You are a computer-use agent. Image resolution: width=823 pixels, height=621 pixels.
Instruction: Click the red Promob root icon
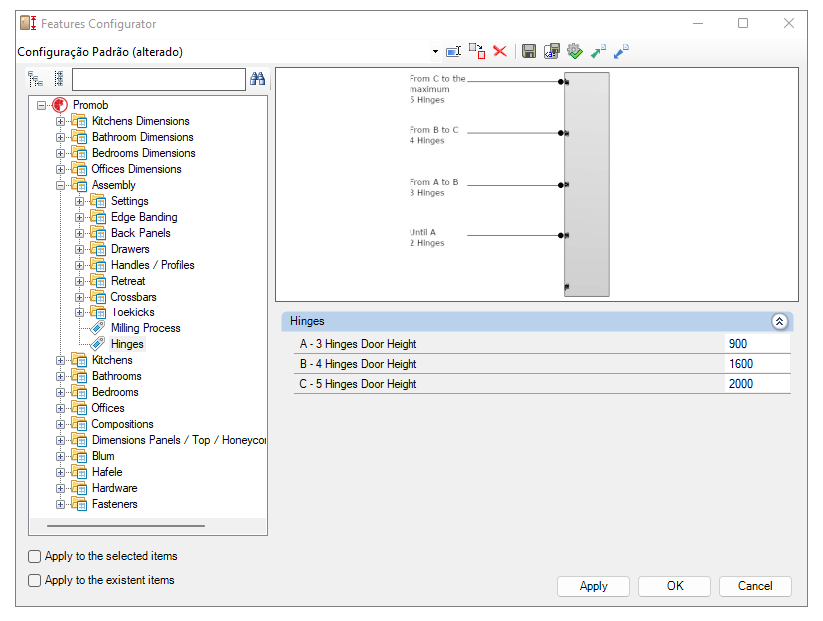[x=60, y=105]
